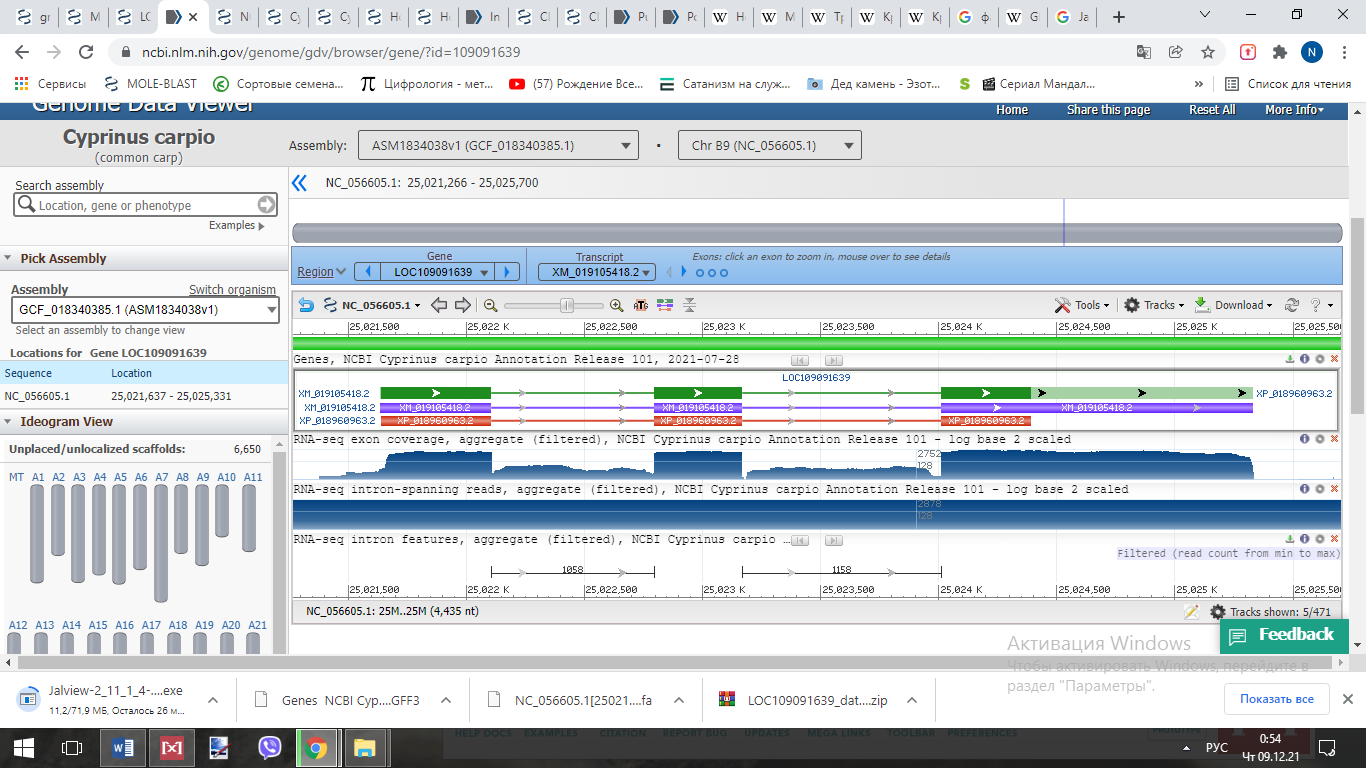
Task: Open the Windows Start menu
Action: click(22, 747)
